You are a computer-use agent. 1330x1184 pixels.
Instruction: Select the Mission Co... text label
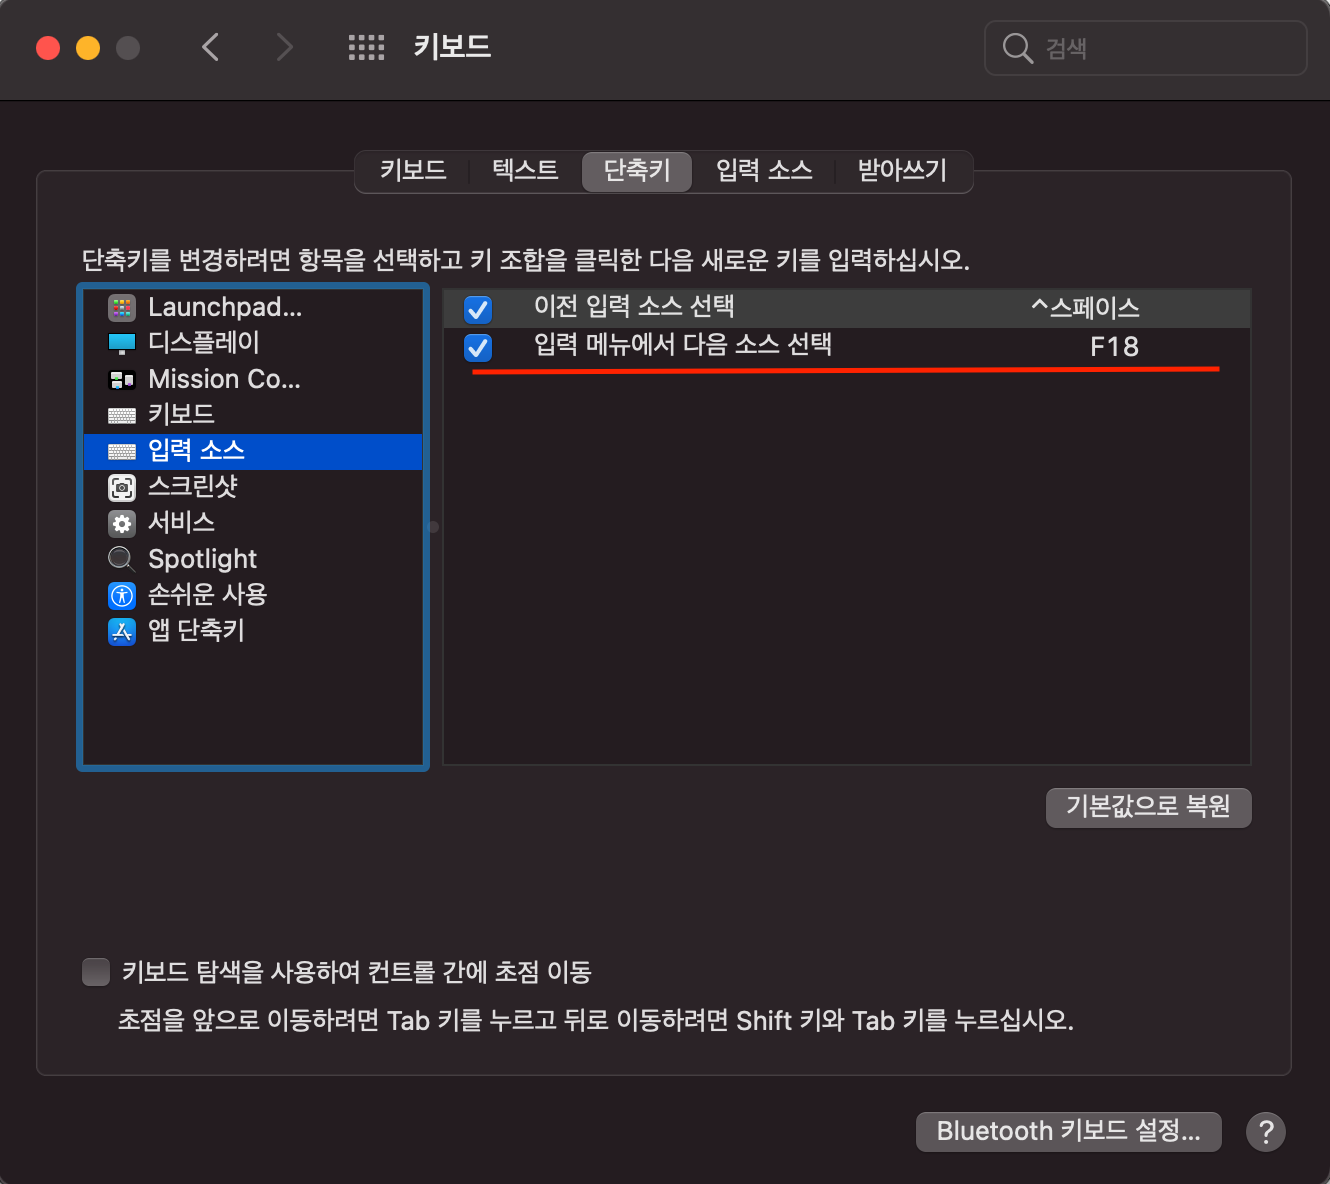pos(224,380)
